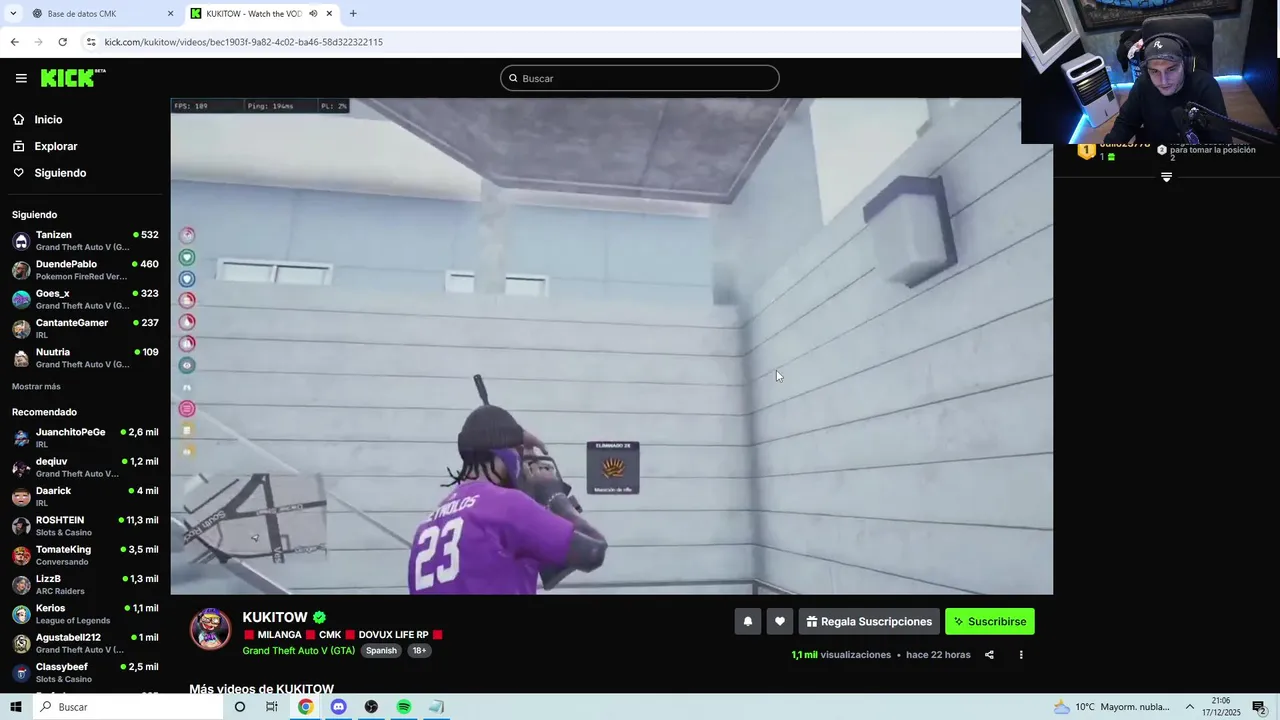
Task: Click the 18+ tag badge
Action: tap(419, 650)
